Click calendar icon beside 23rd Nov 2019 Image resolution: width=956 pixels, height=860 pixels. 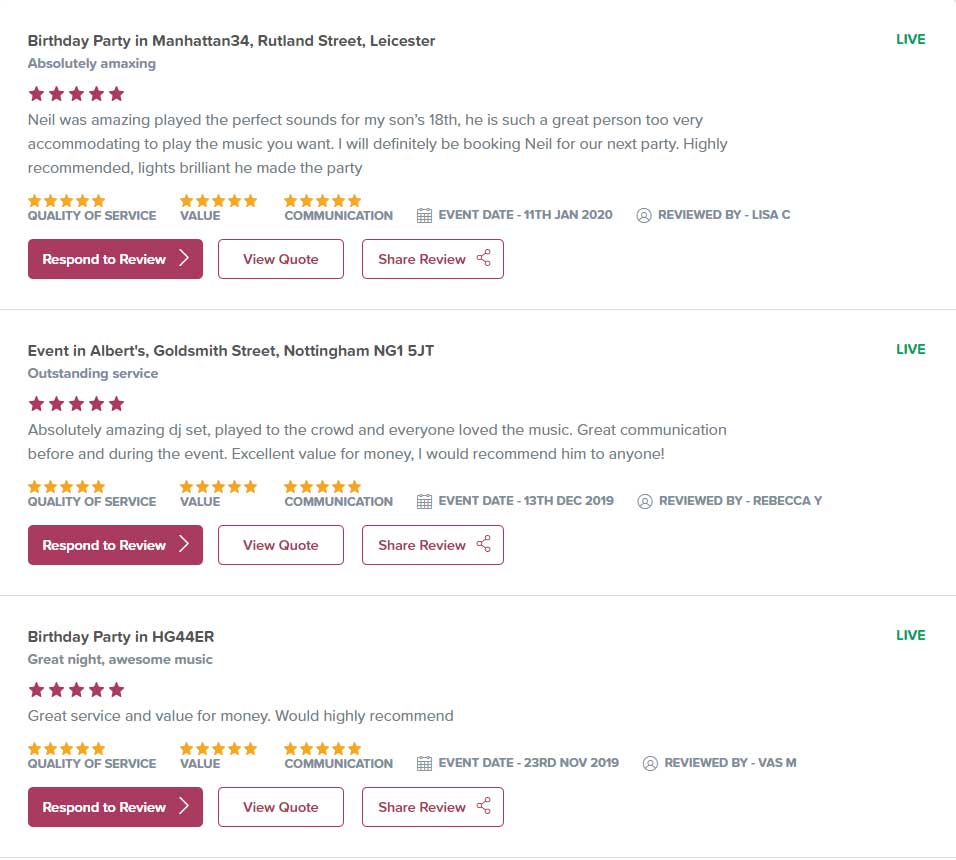point(424,763)
